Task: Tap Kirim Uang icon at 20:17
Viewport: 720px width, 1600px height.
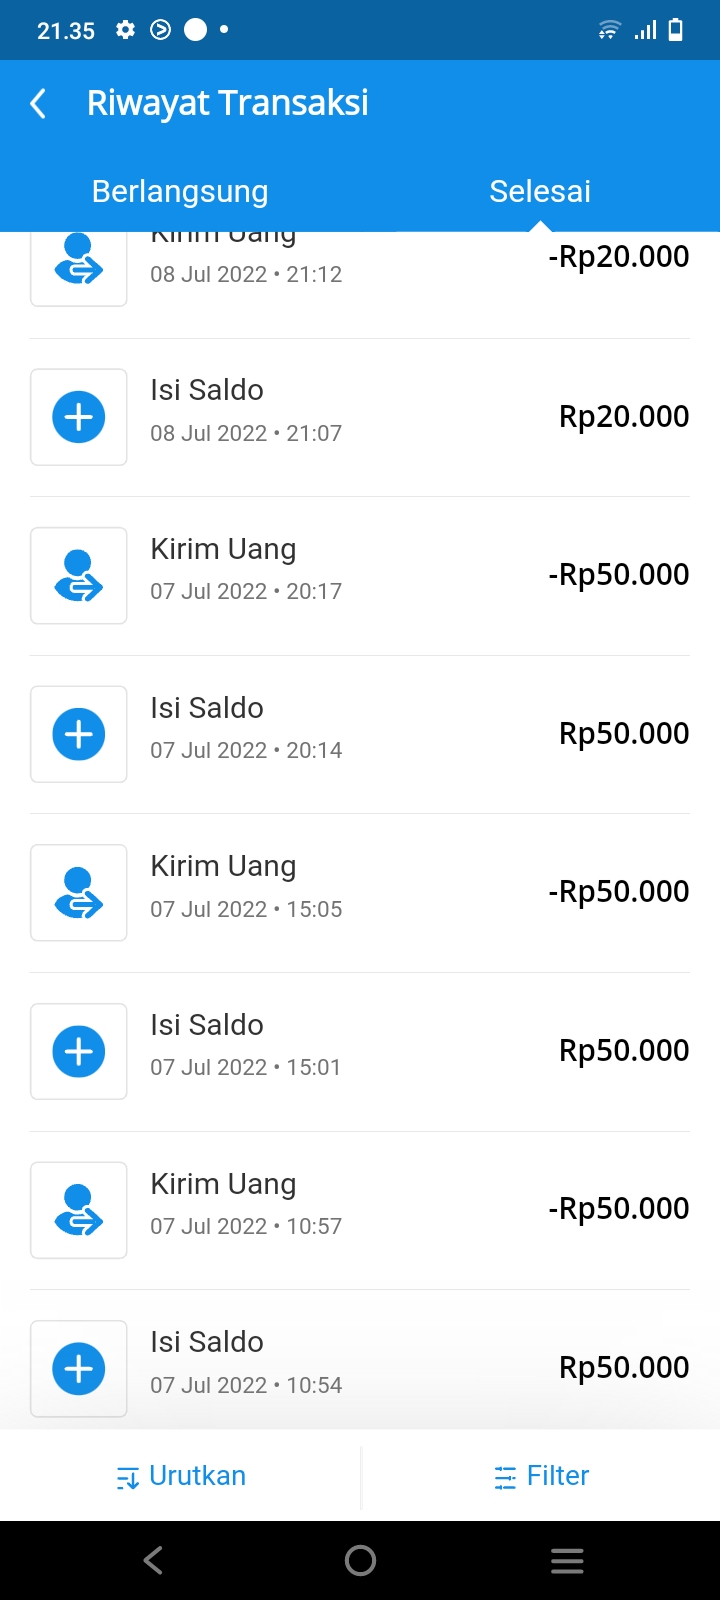Action: tap(79, 576)
